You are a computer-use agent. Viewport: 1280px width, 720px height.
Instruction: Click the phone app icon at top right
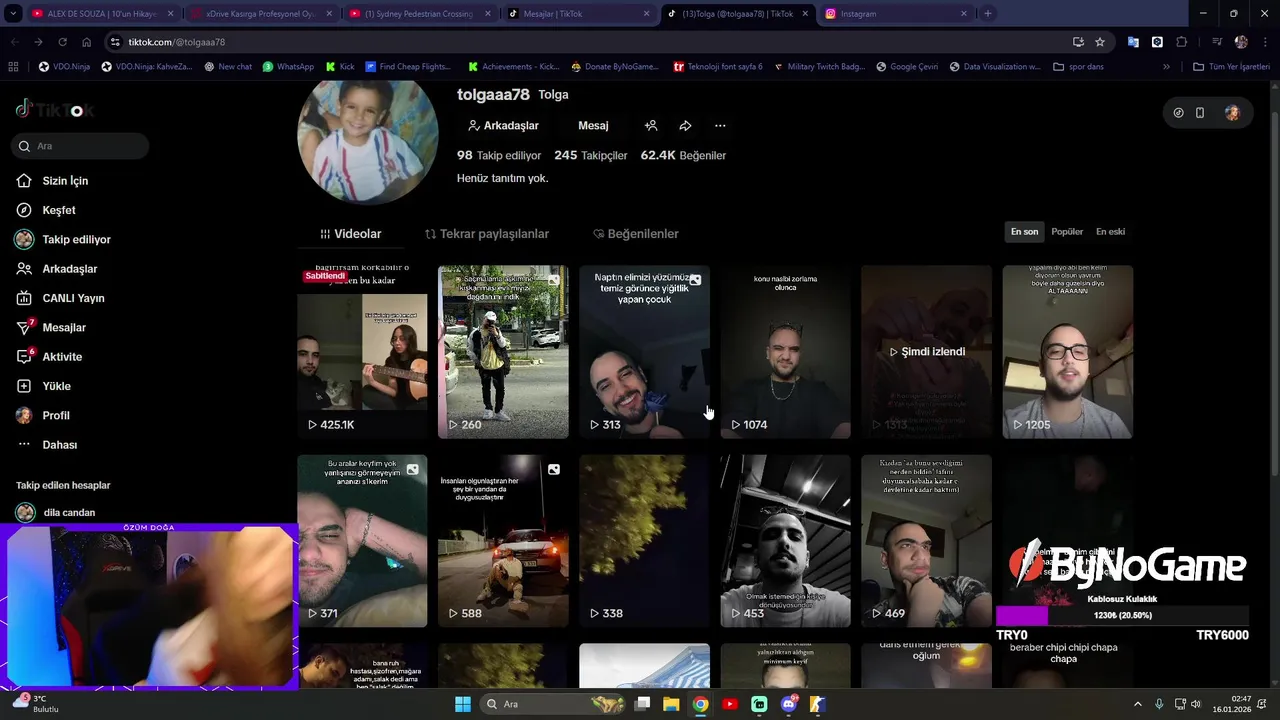coord(1200,113)
